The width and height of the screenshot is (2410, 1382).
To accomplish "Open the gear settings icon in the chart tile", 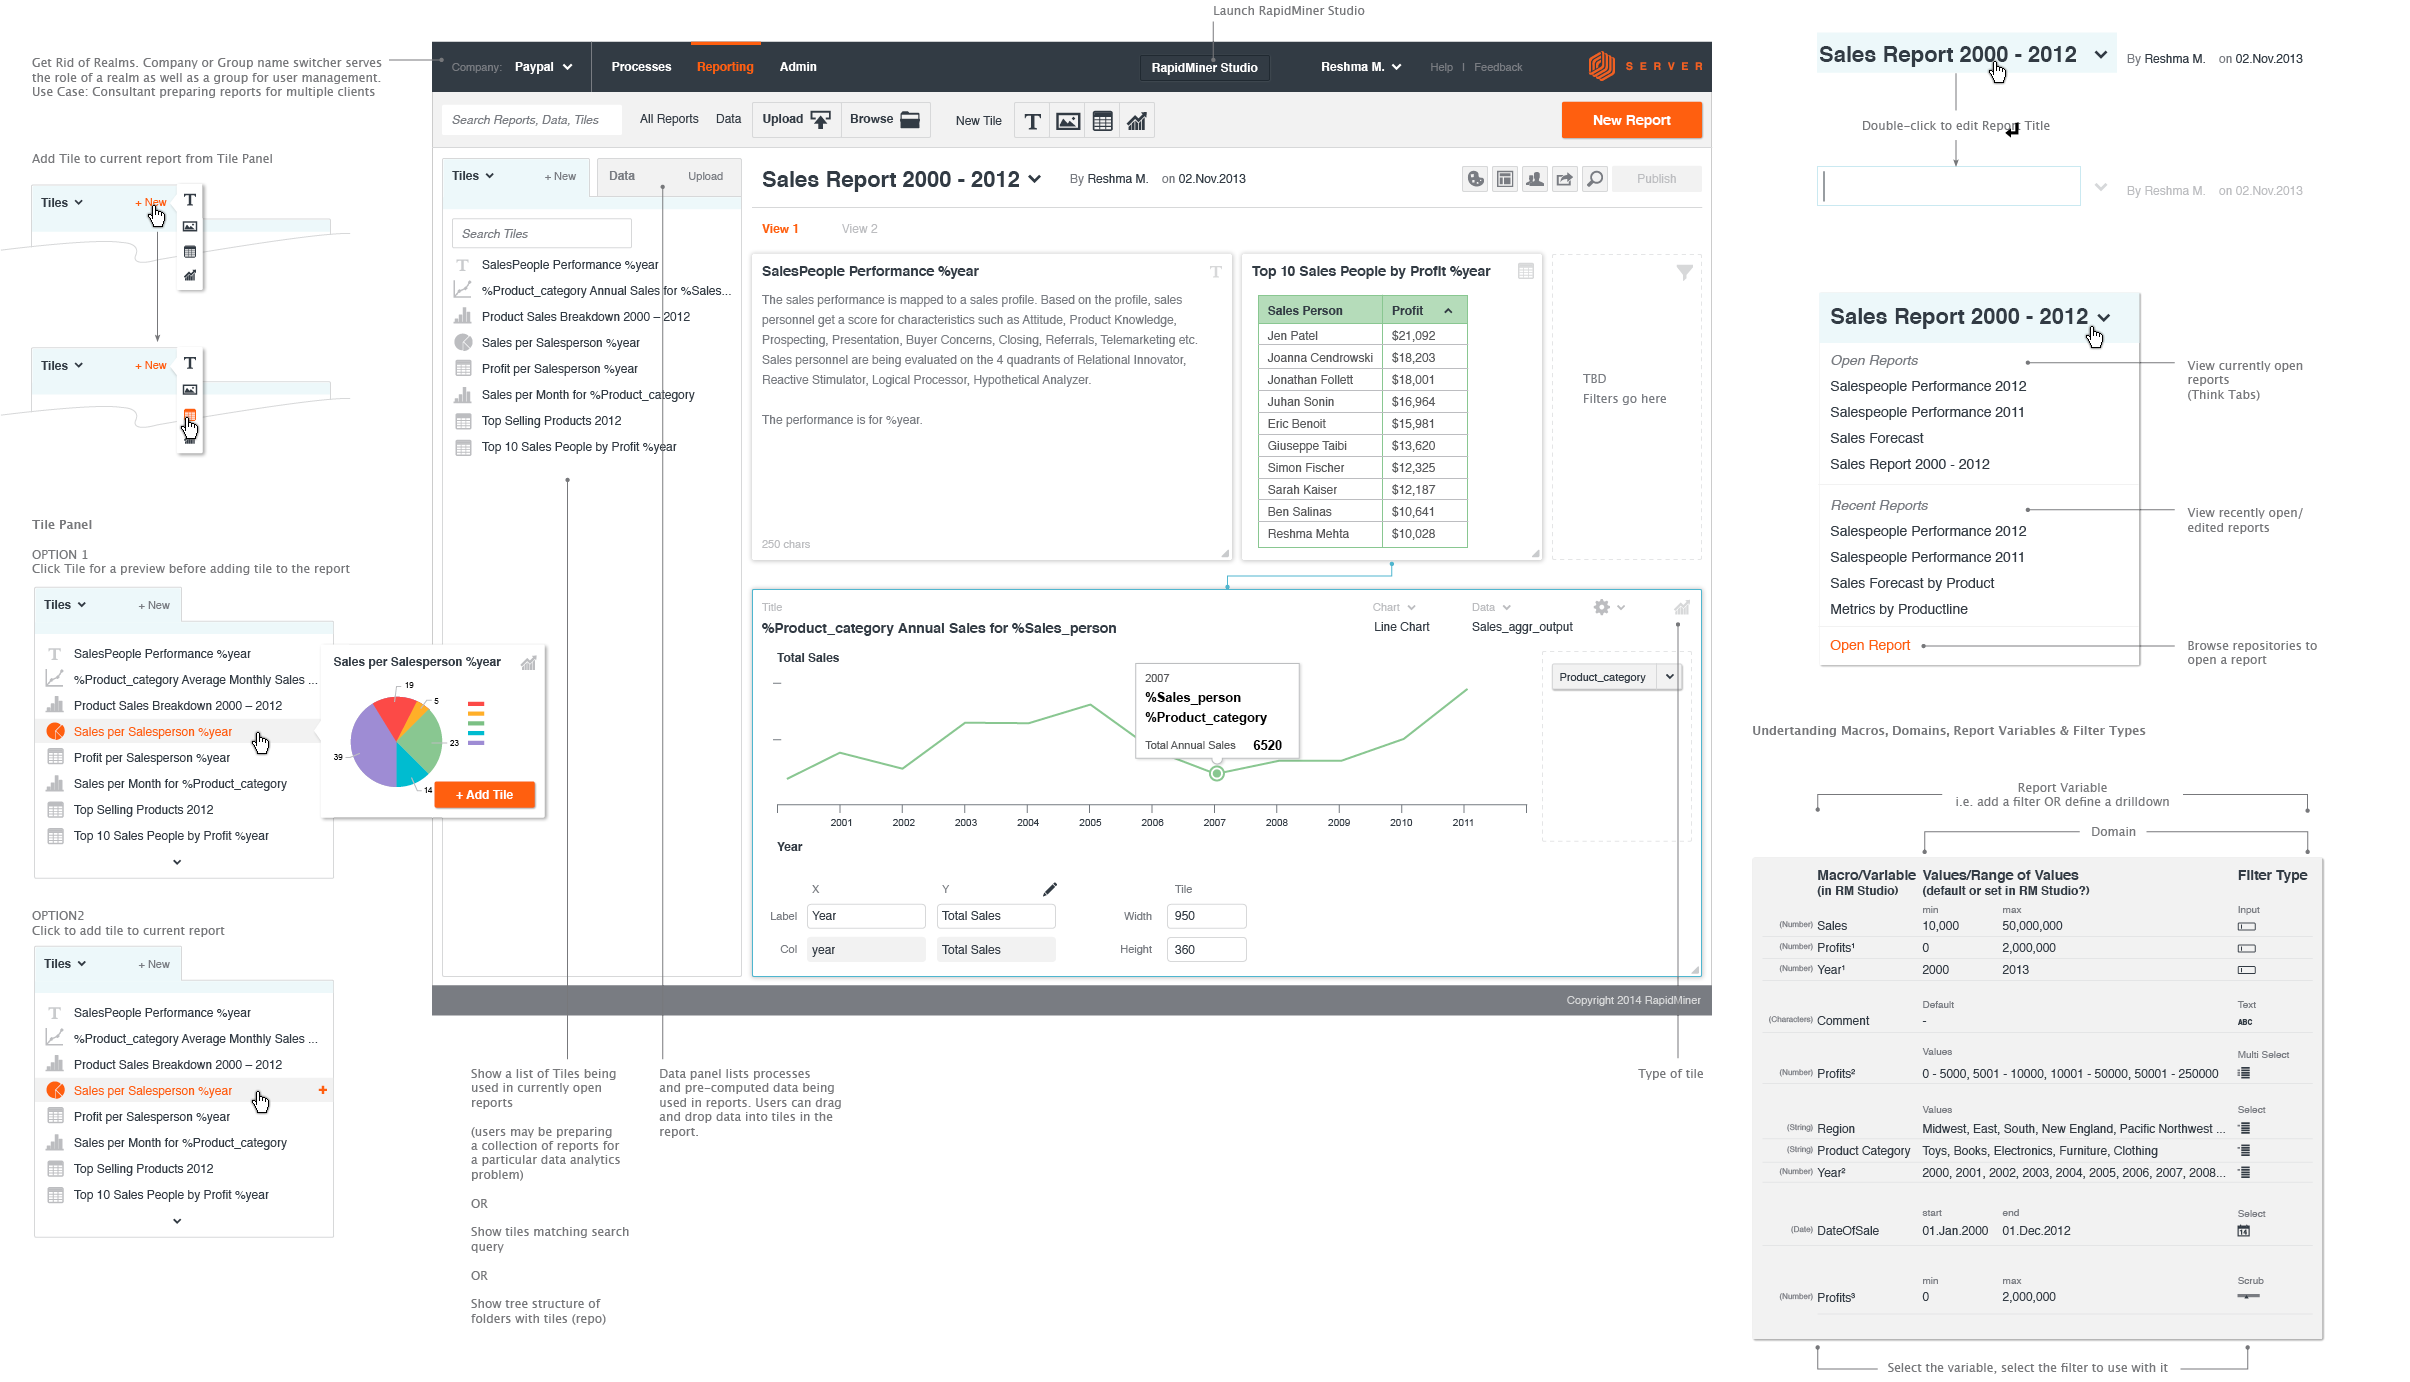I will [1602, 607].
